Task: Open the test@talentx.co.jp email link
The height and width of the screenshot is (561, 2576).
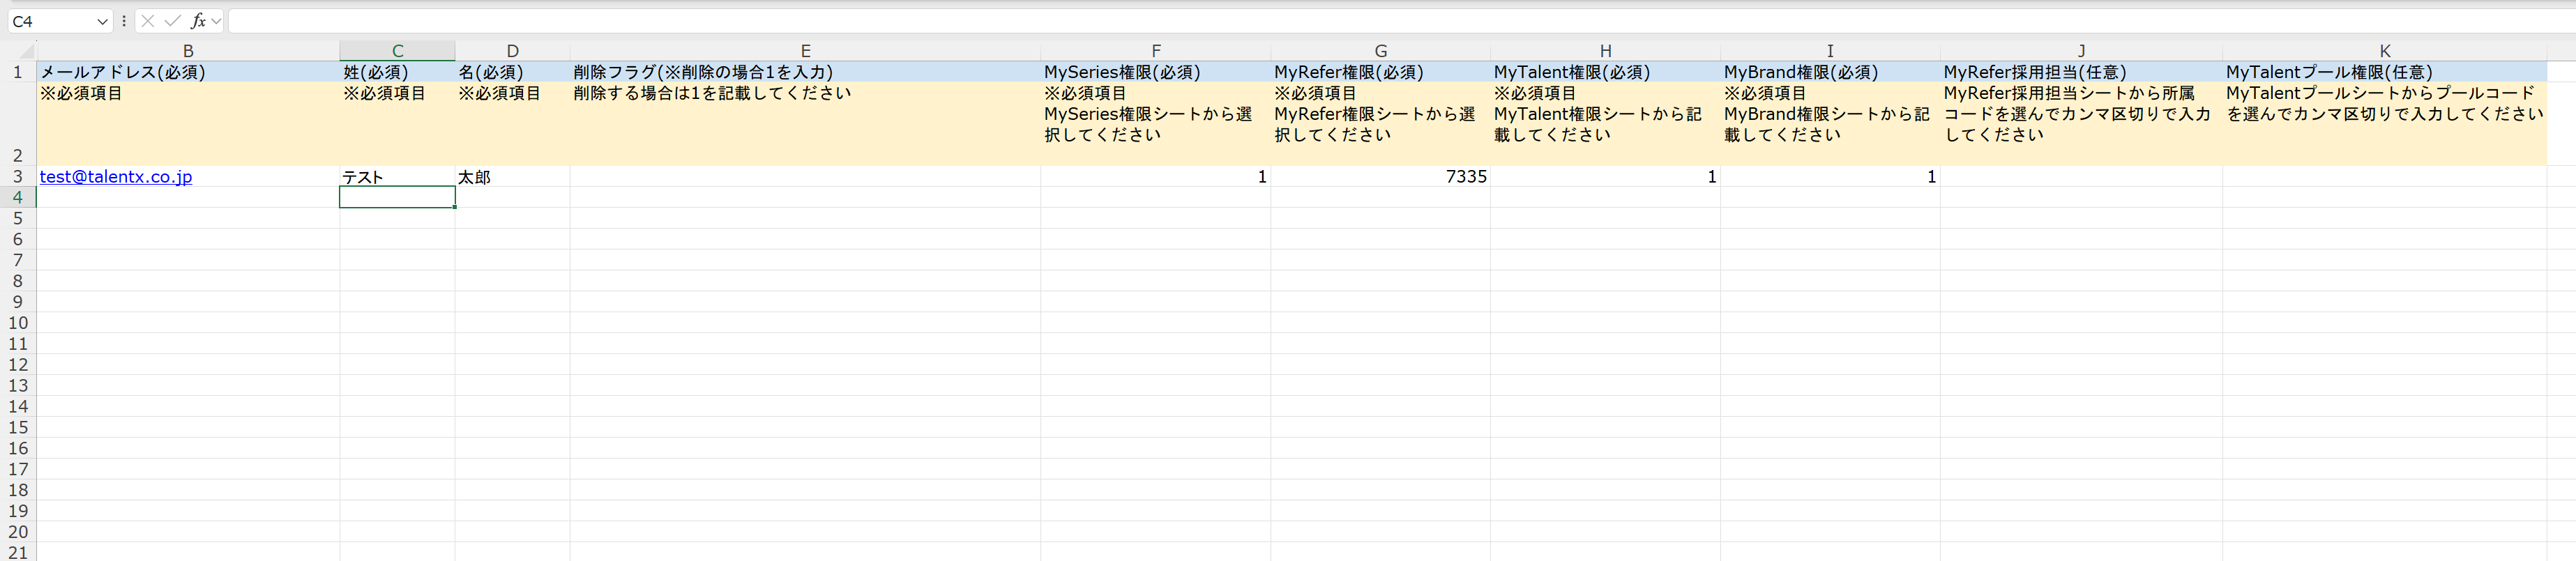Action: click(x=116, y=177)
